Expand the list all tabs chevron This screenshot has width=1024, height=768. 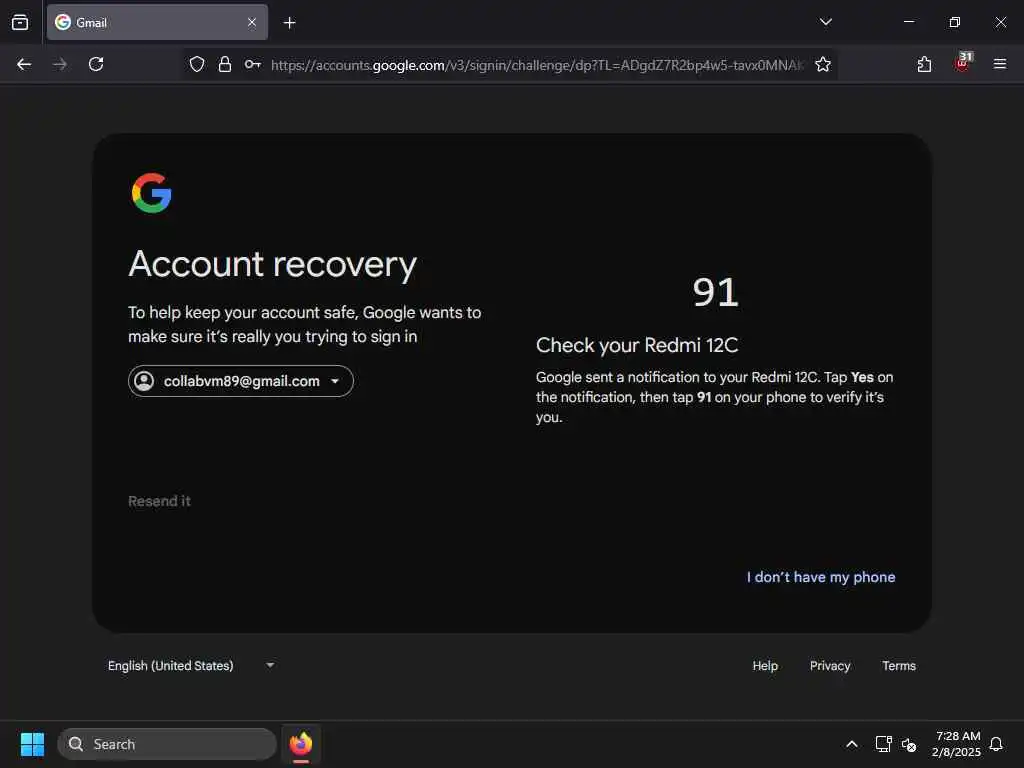tap(825, 22)
